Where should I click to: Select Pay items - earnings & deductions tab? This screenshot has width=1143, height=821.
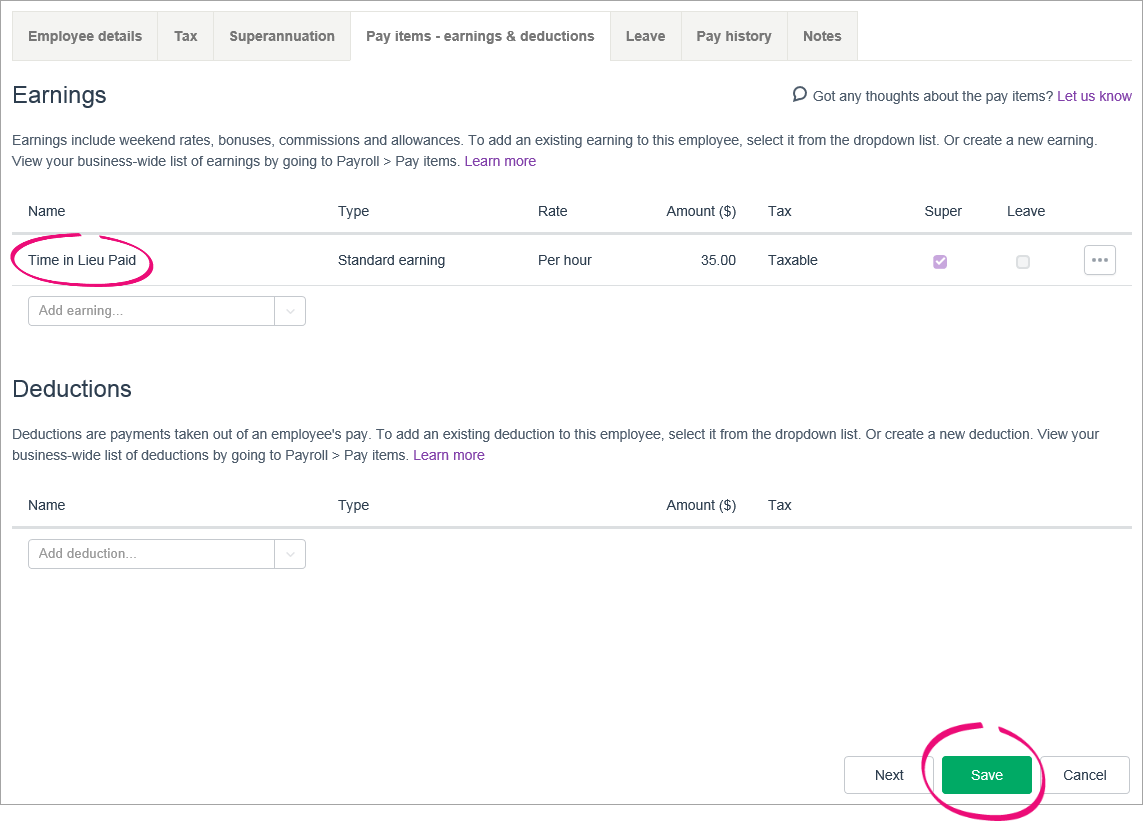click(480, 36)
